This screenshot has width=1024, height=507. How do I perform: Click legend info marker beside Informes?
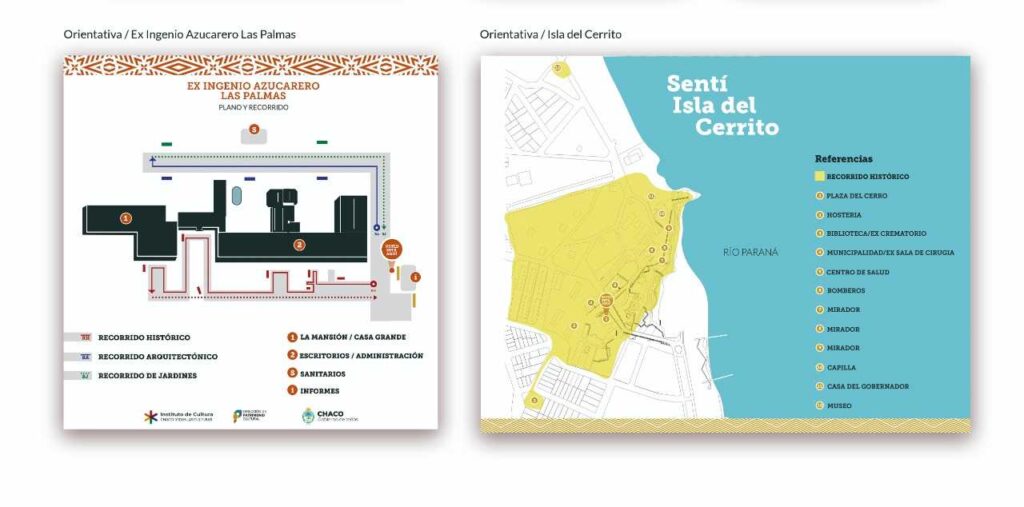click(x=293, y=391)
